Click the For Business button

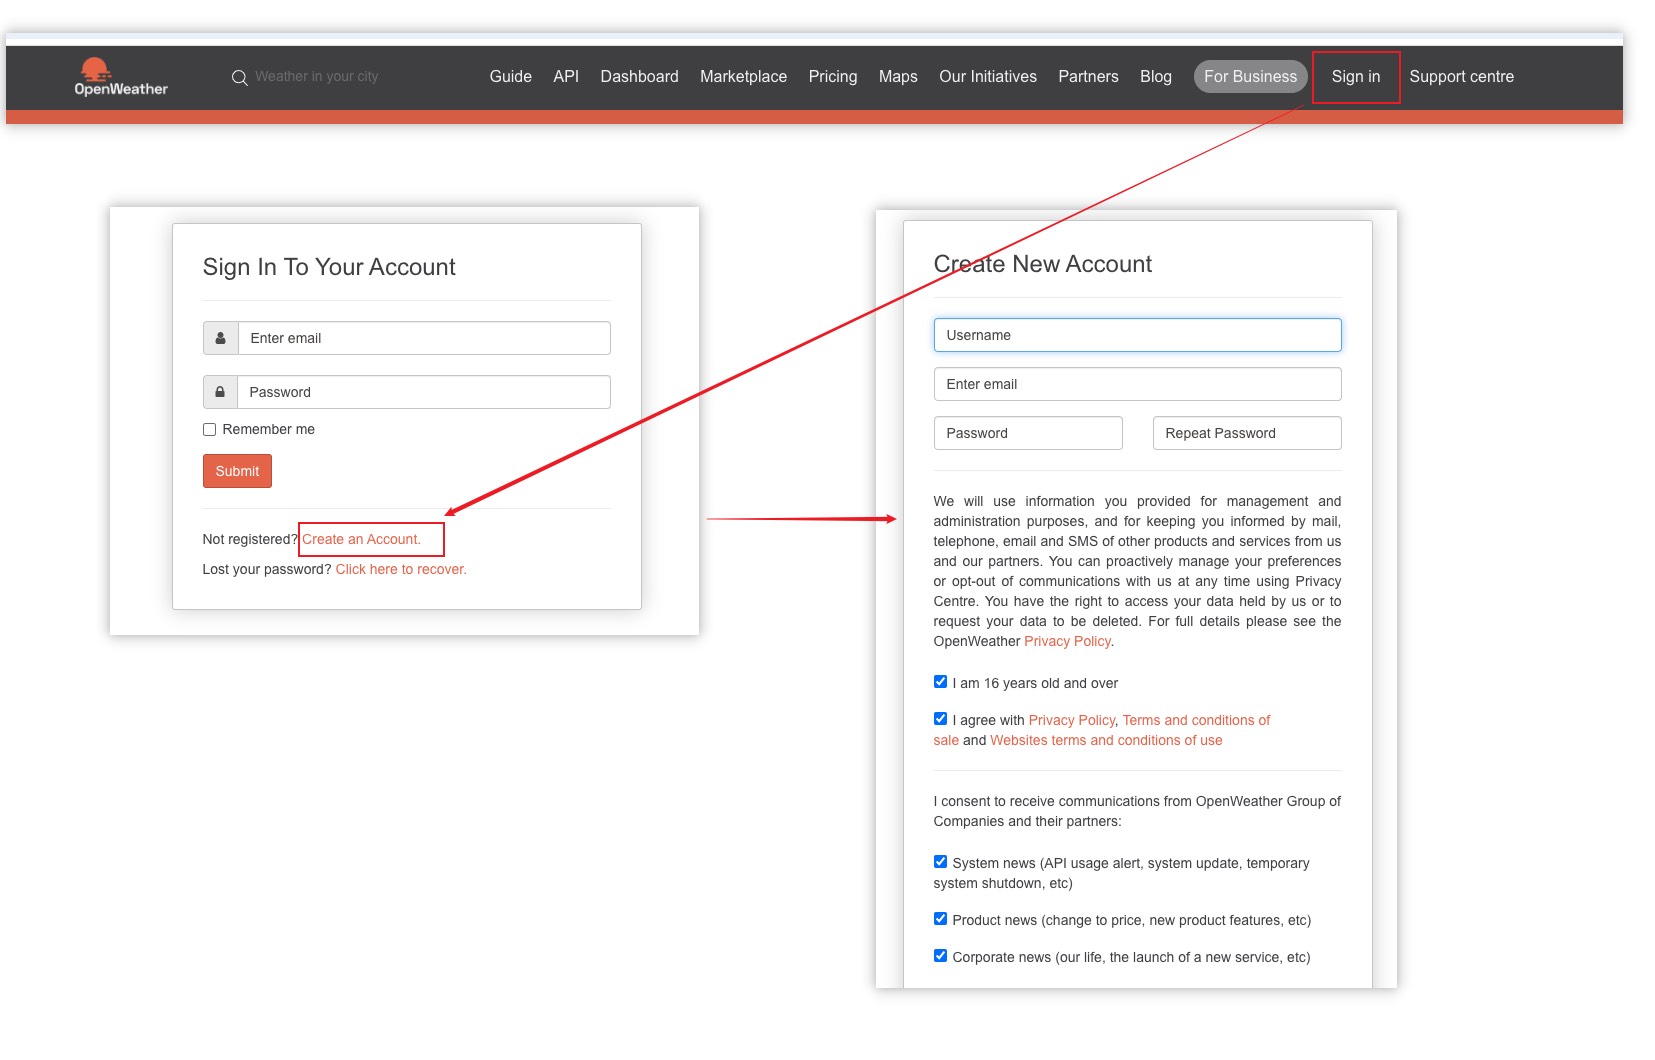click(1250, 76)
